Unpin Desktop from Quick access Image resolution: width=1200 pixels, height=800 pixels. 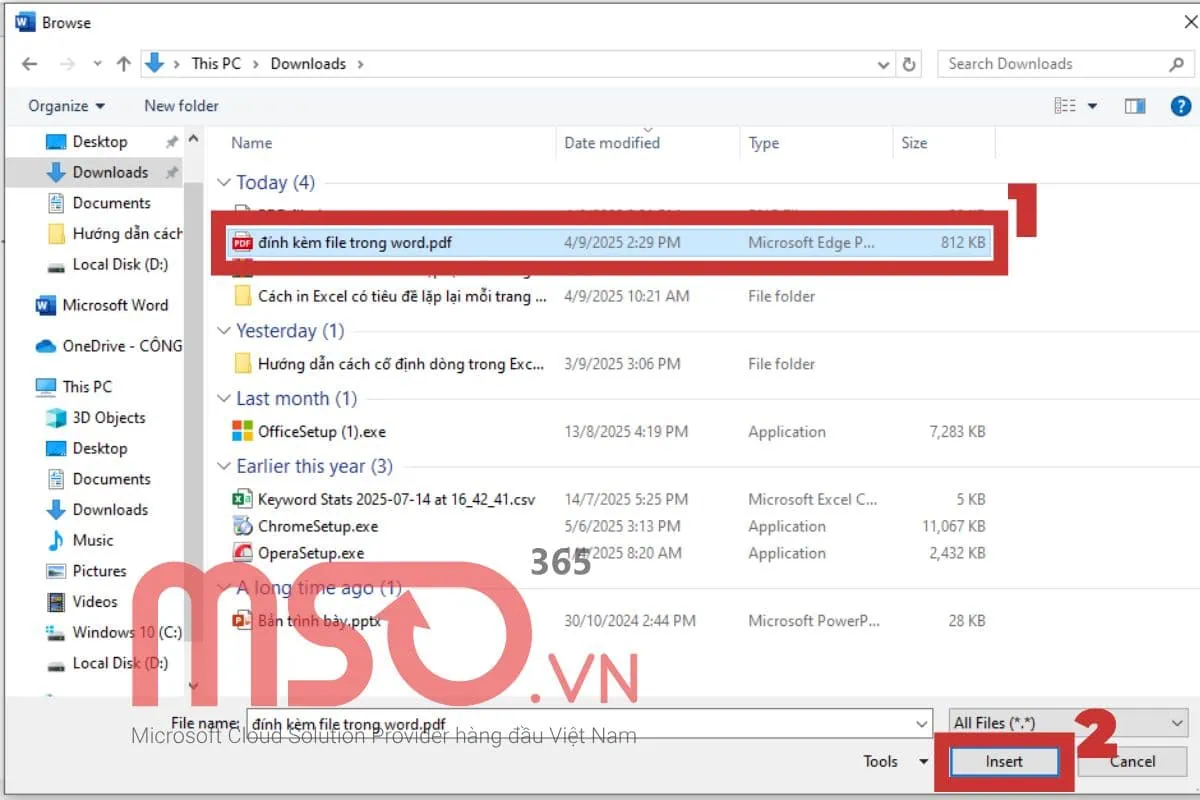[170, 141]
